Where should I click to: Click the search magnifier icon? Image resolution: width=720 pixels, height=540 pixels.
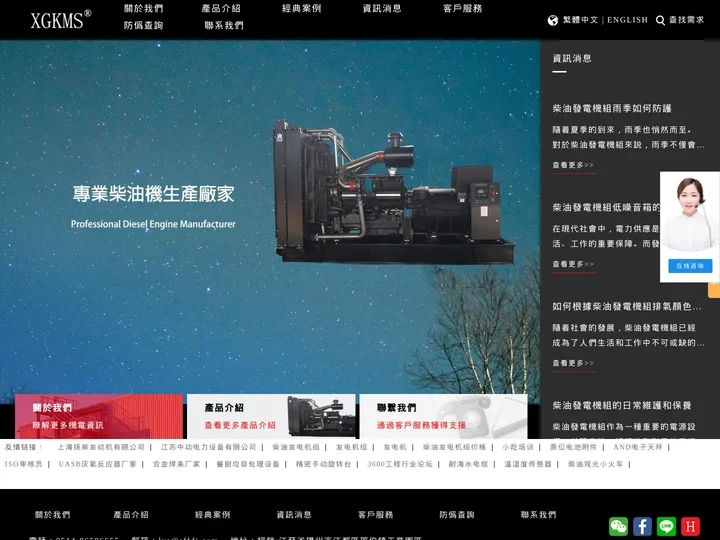[x=660, y=20]
